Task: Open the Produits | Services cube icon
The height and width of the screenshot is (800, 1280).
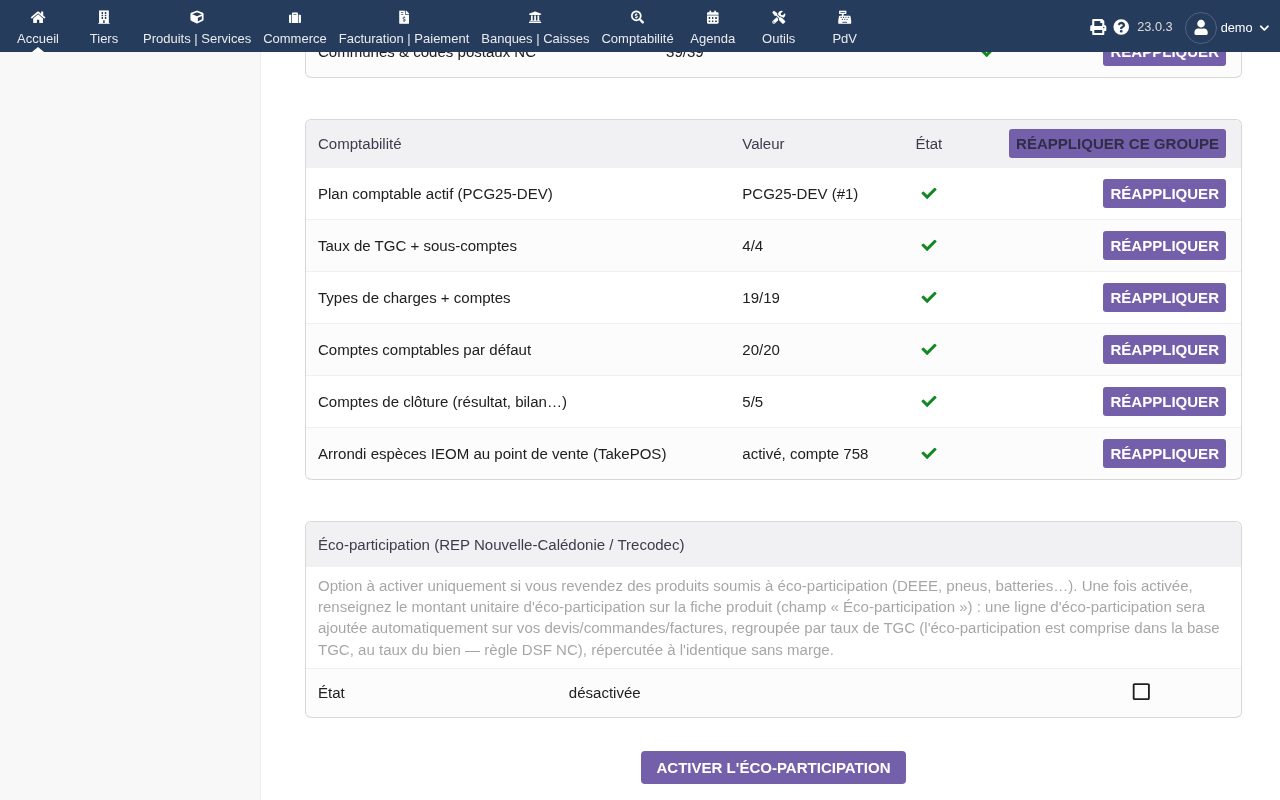Action: click(x=197, y=17)
